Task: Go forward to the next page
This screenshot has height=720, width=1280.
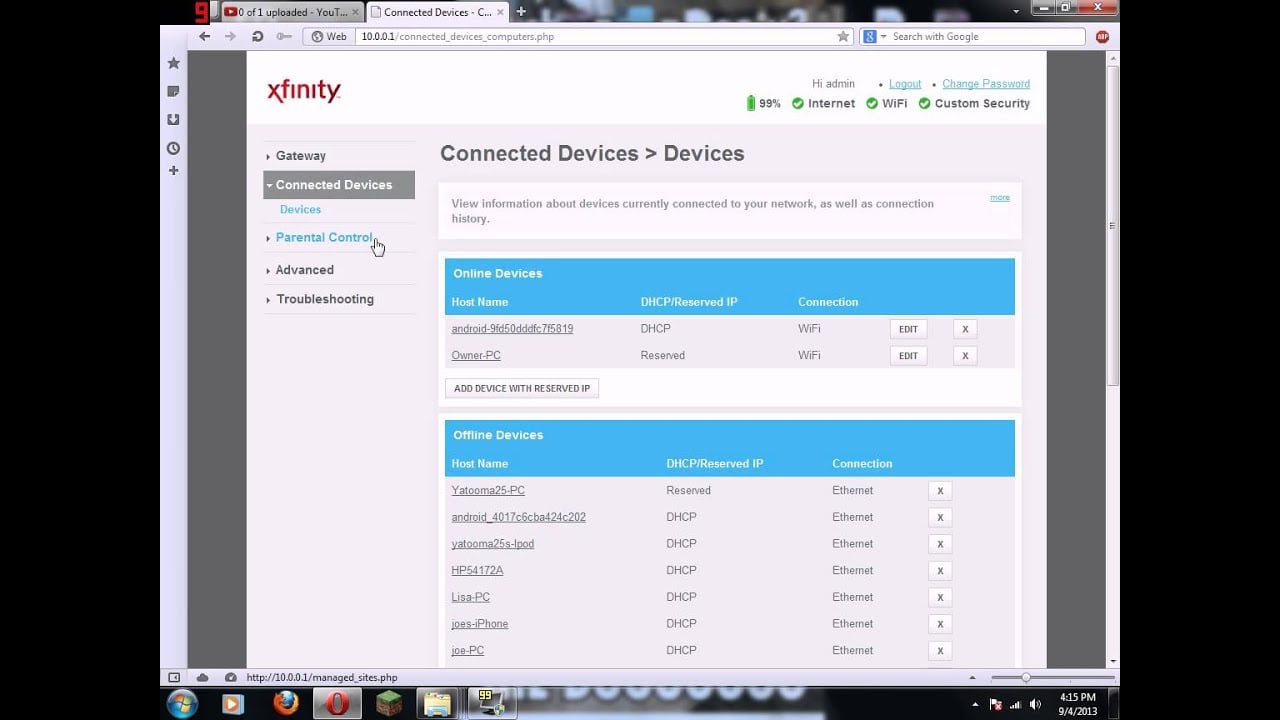Action: [231, 36]
